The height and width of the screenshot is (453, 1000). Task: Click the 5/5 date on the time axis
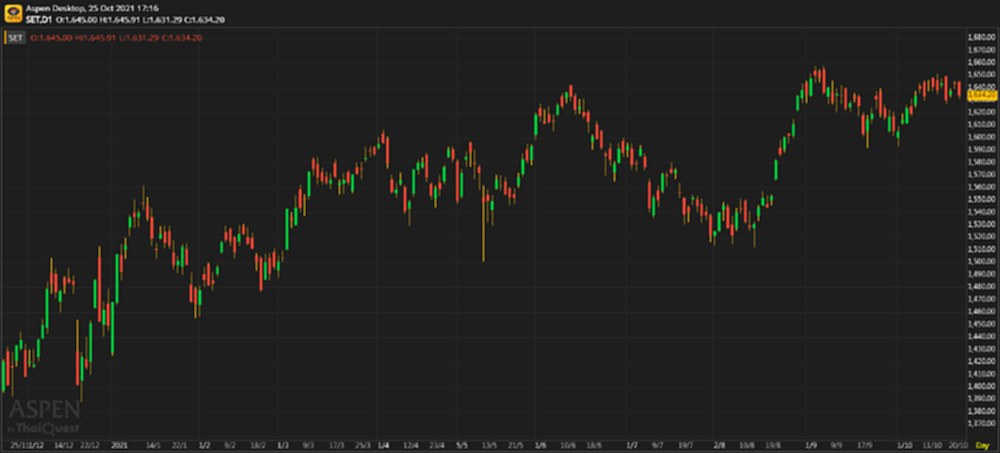(x=464, y=445)
